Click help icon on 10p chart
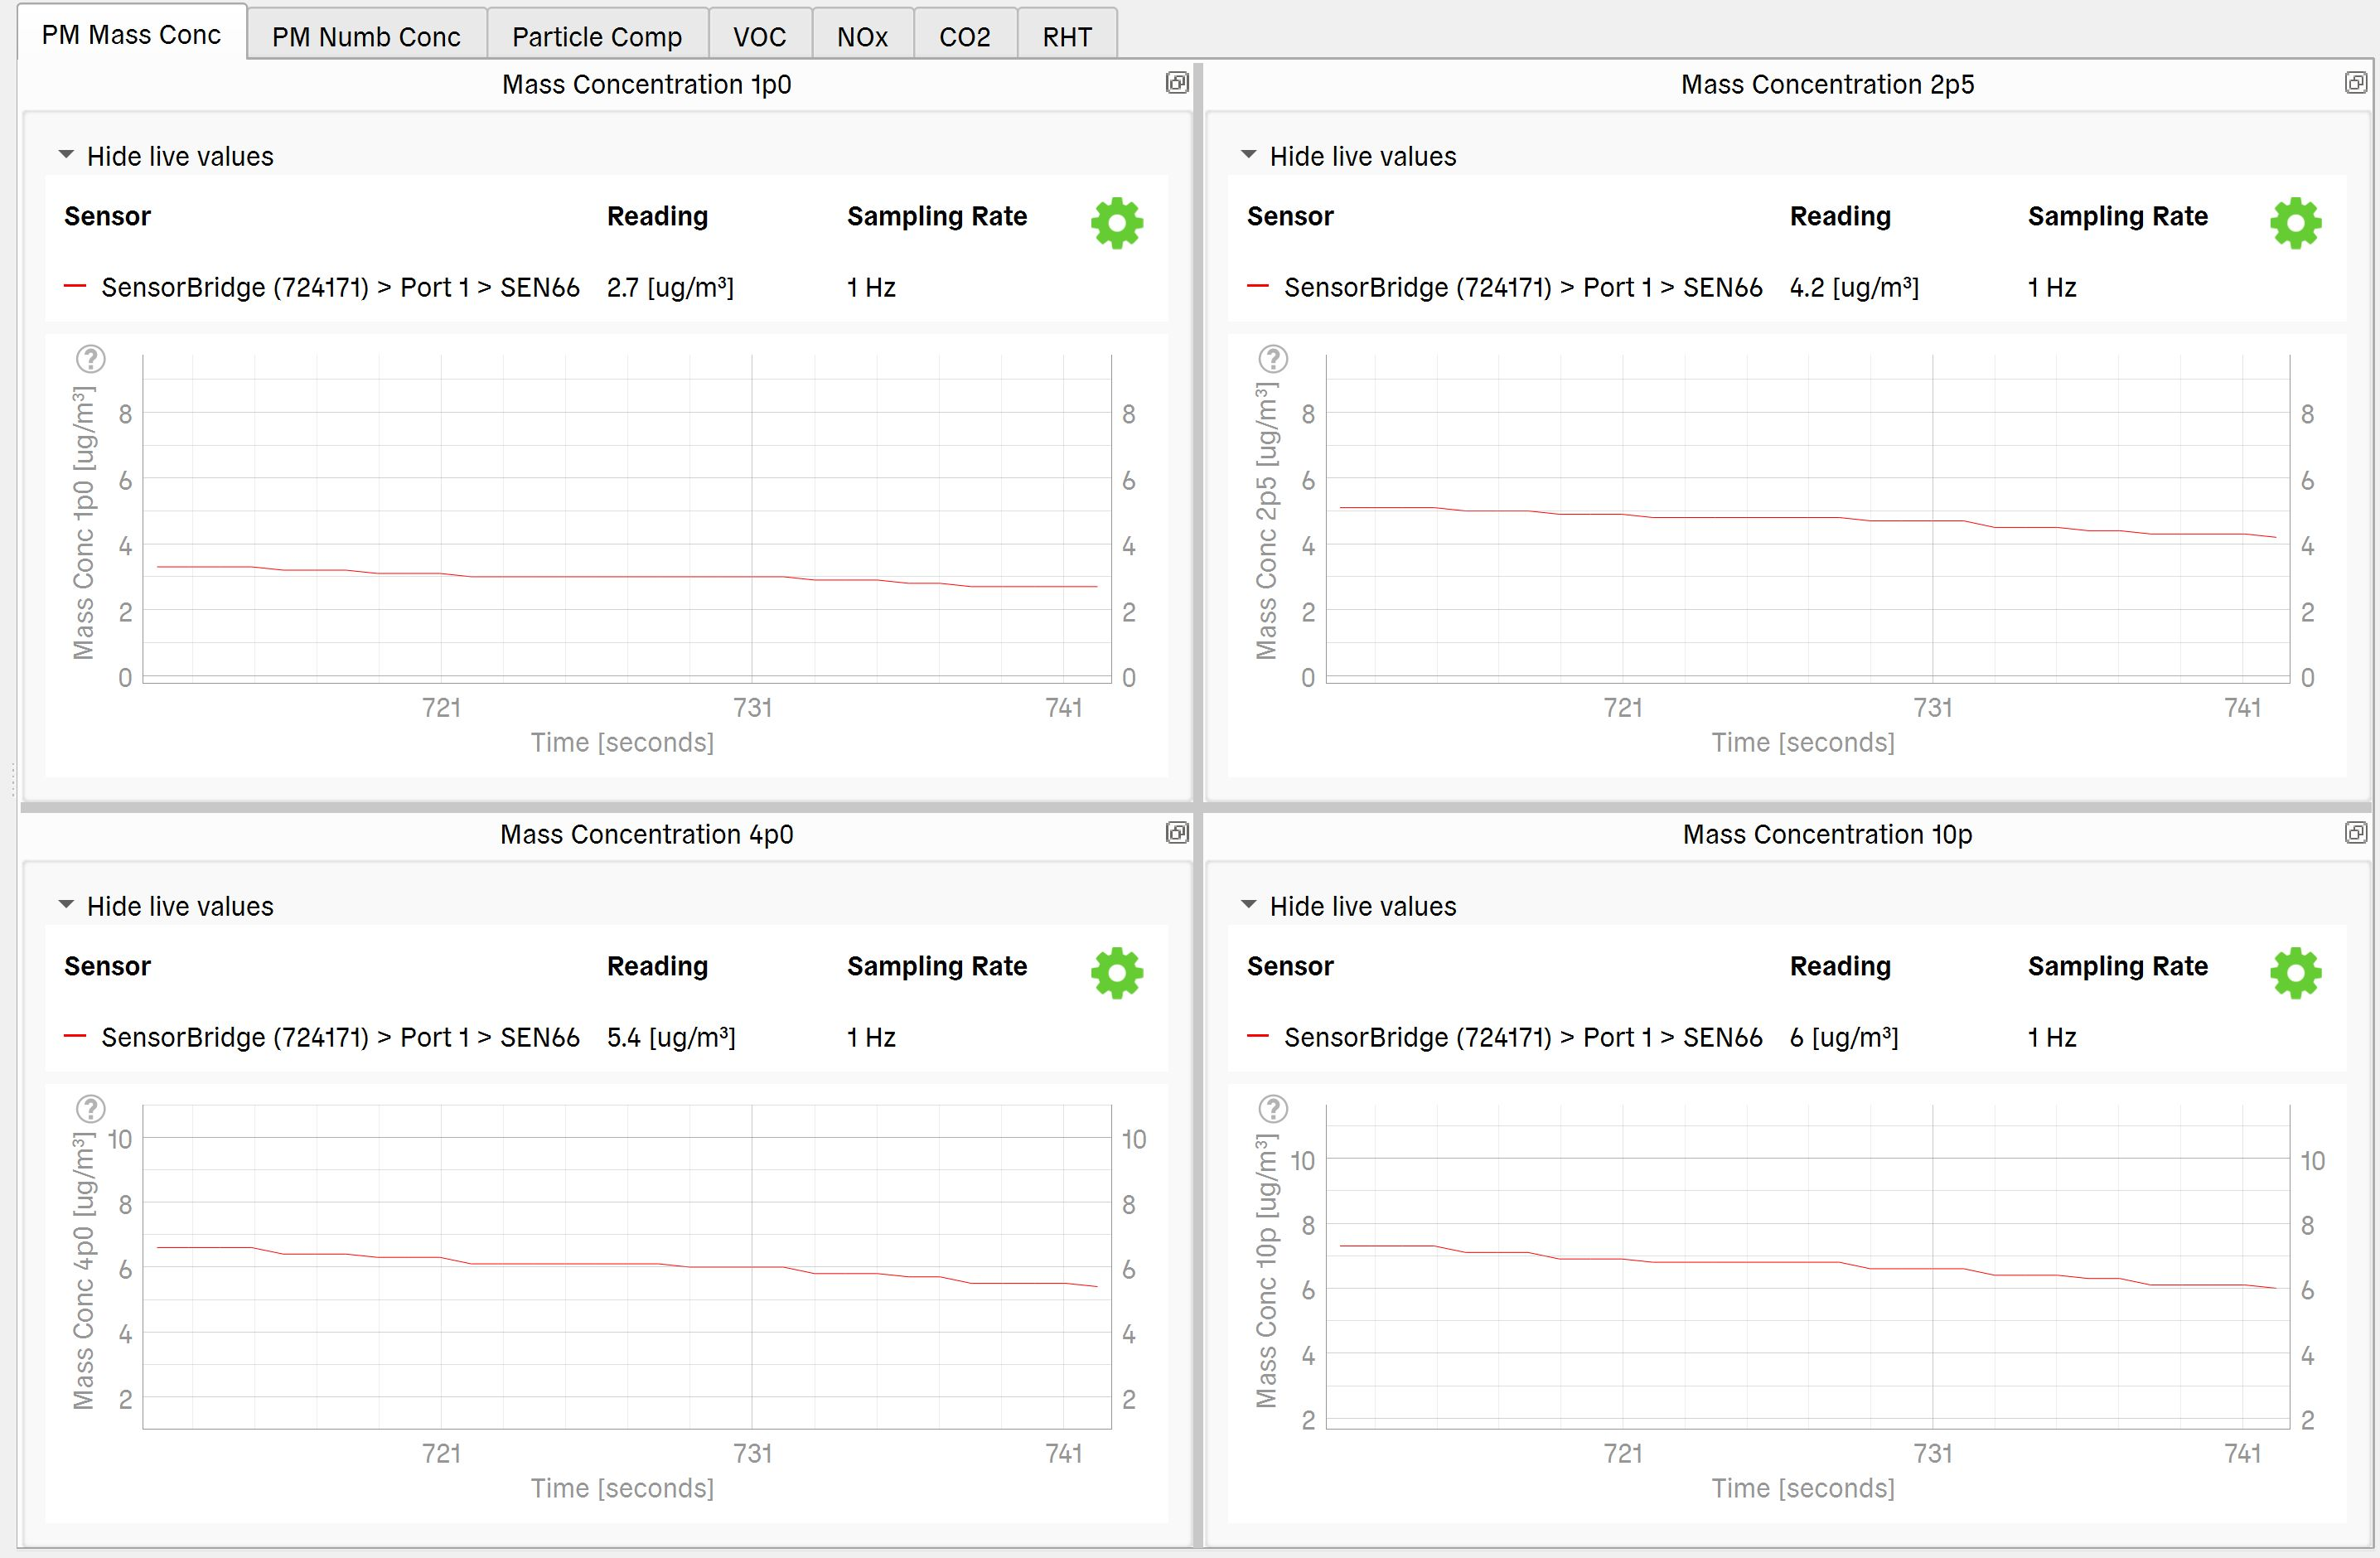Image resolution: width=2380 pixels, height=1558 pixels. [x=1273, y=1109]
